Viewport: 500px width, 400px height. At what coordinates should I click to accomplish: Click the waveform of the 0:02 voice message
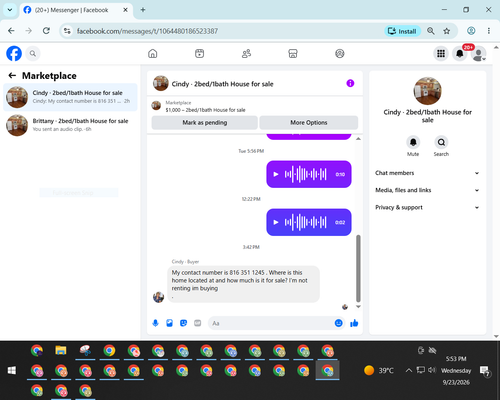tap(305, 222)
